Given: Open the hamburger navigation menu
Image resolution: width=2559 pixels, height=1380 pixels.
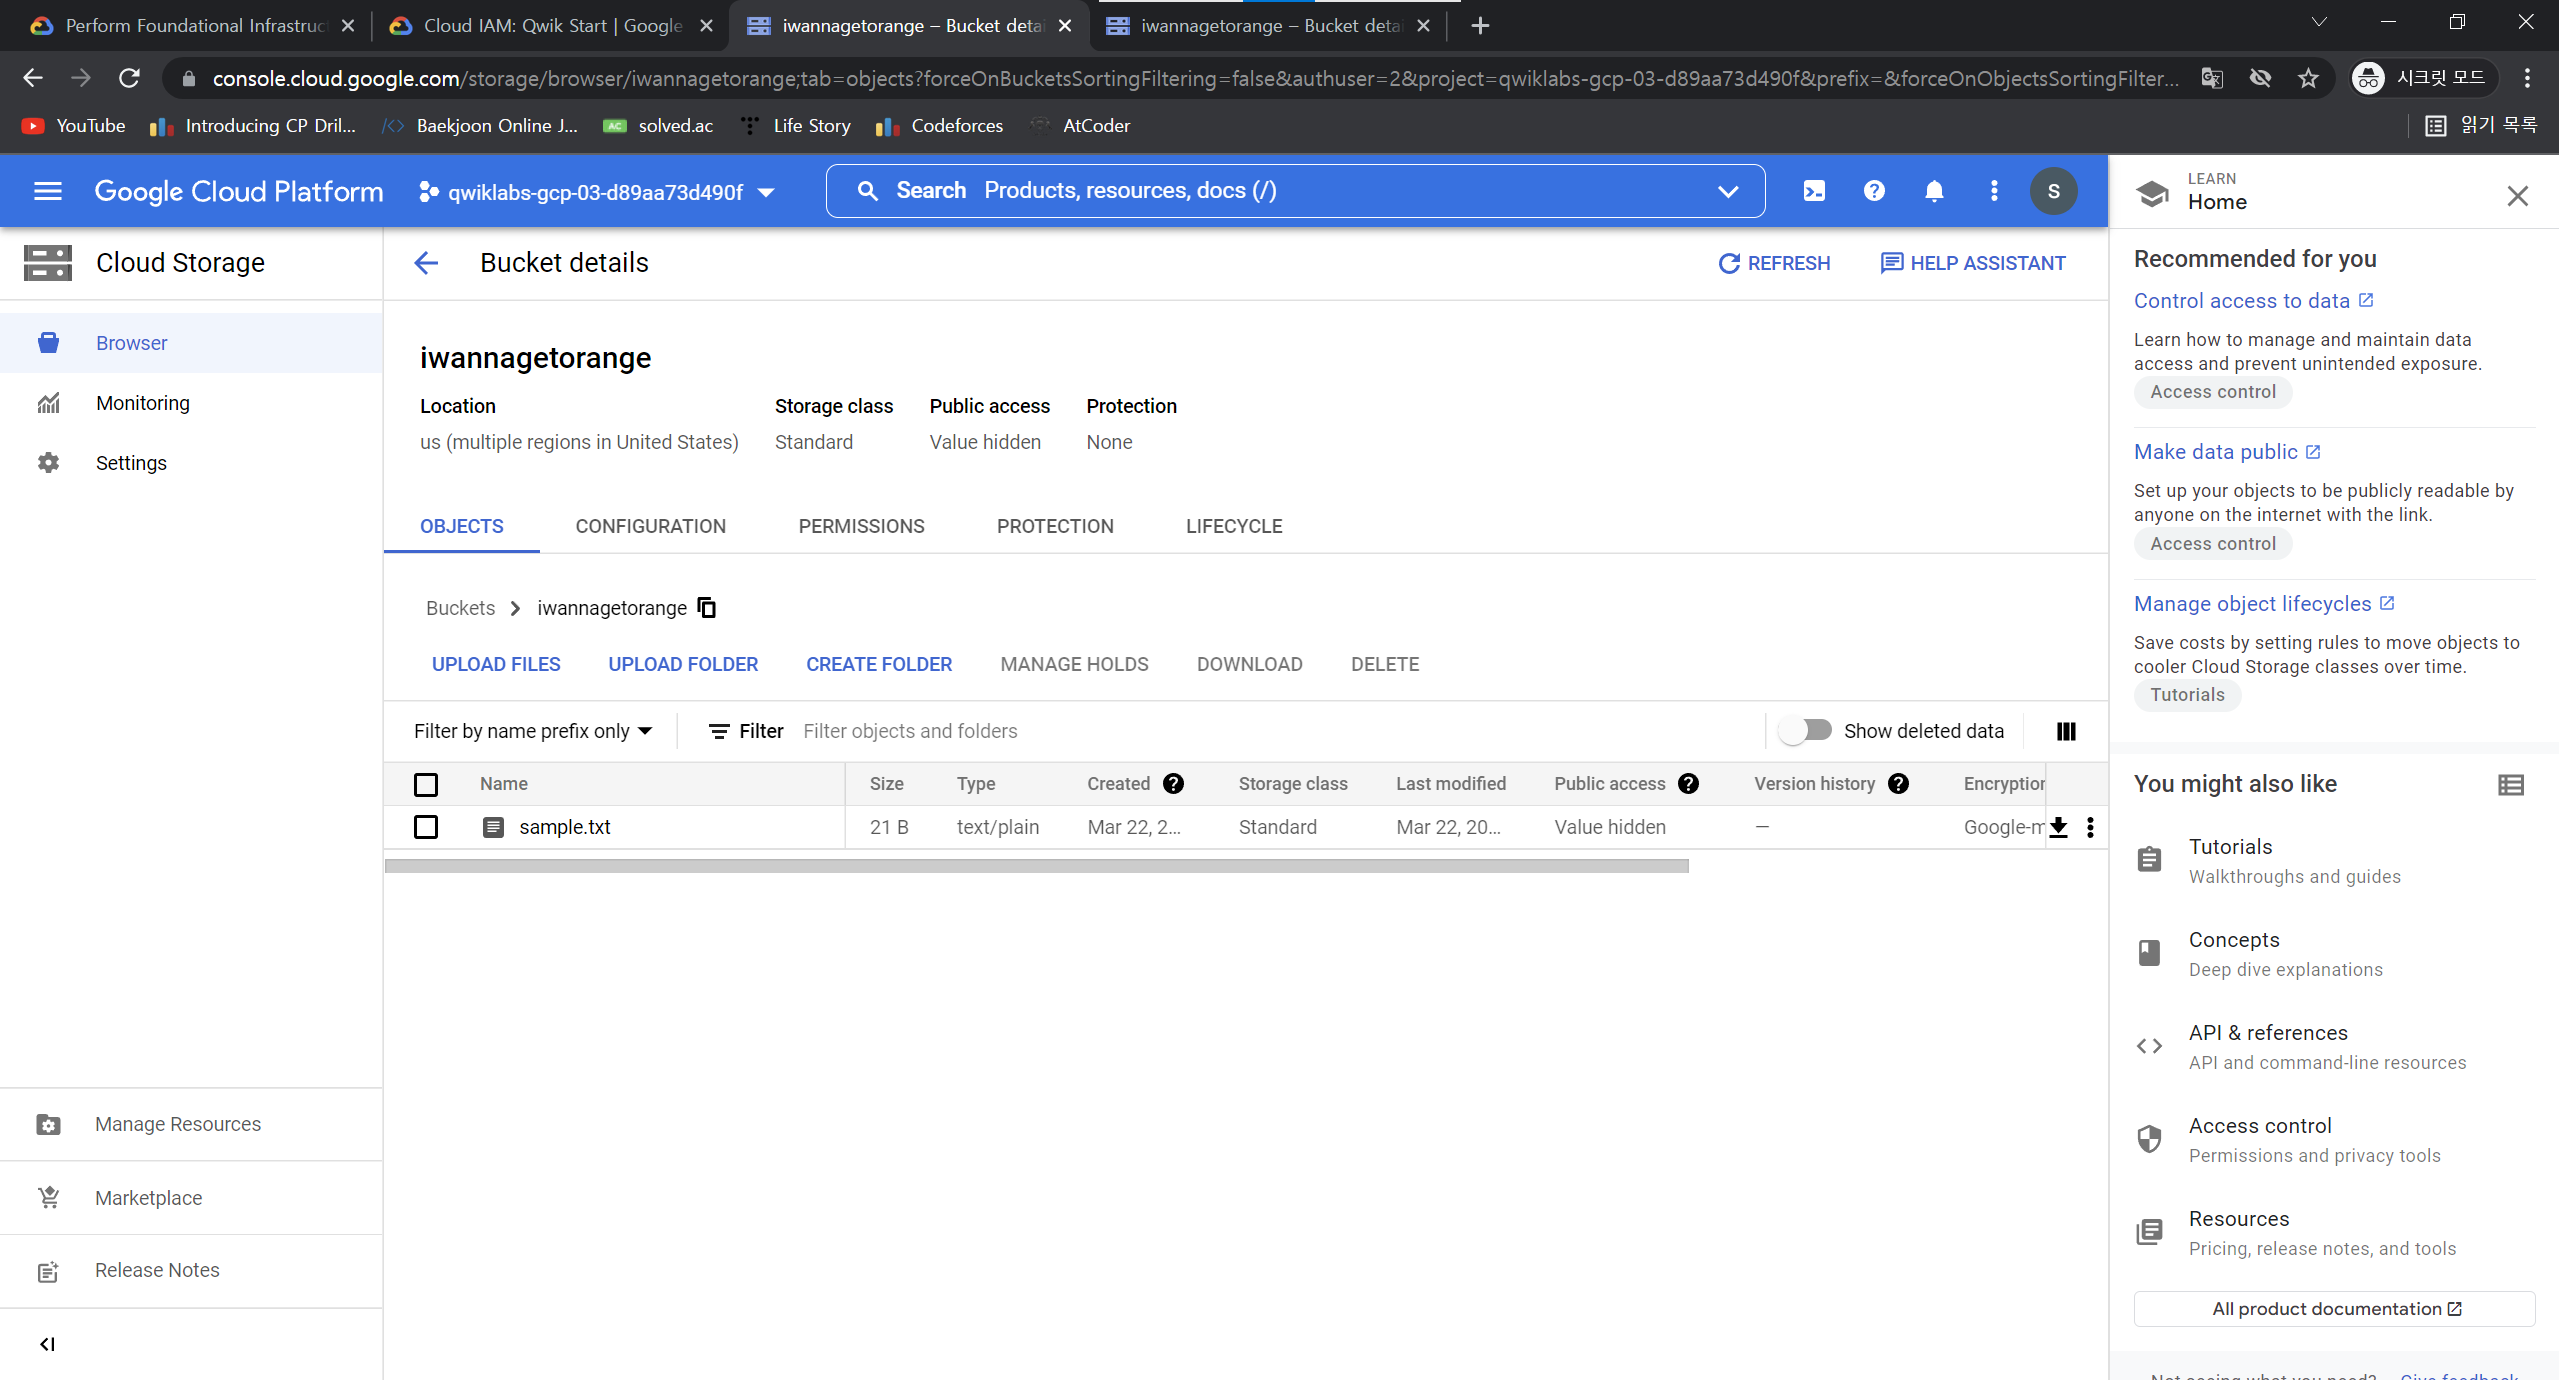Looking at the screenshot, I should (47, 191).
